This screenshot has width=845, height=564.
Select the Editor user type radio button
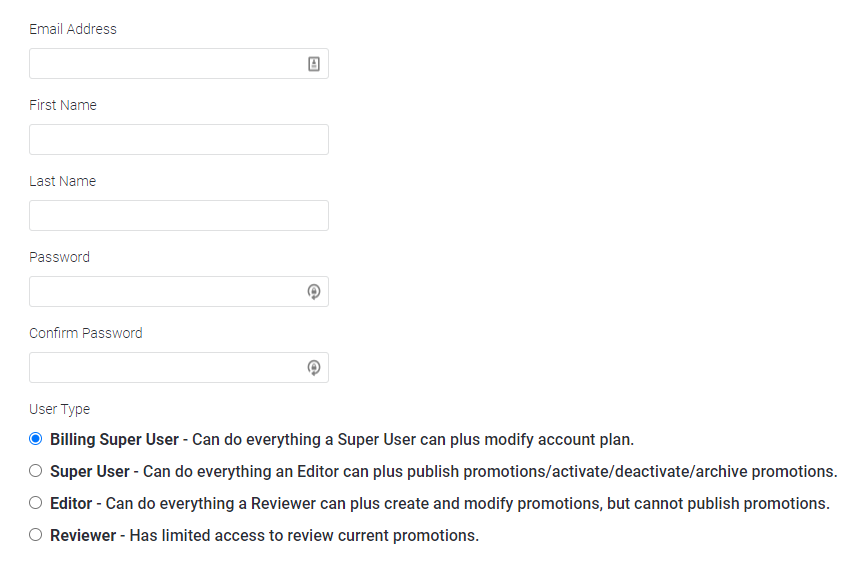pyautogui.click(x=36, y=503)
